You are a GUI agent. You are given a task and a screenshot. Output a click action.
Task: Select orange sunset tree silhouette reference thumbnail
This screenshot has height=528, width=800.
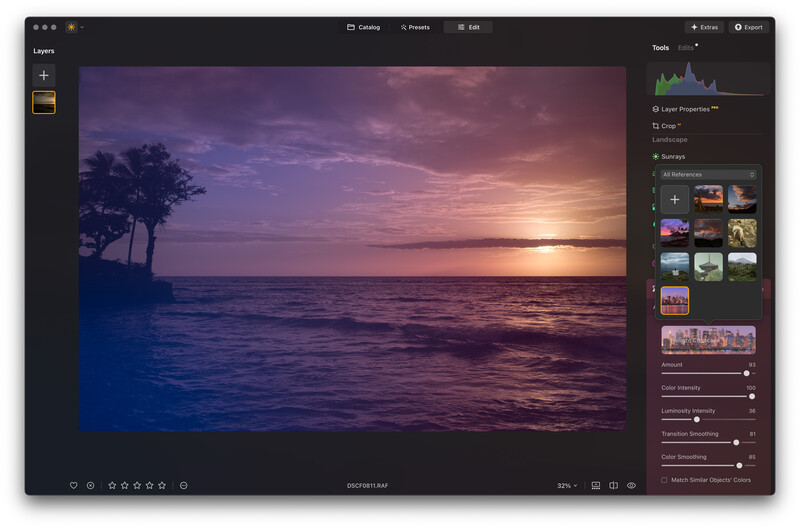[x=708, y=199]
